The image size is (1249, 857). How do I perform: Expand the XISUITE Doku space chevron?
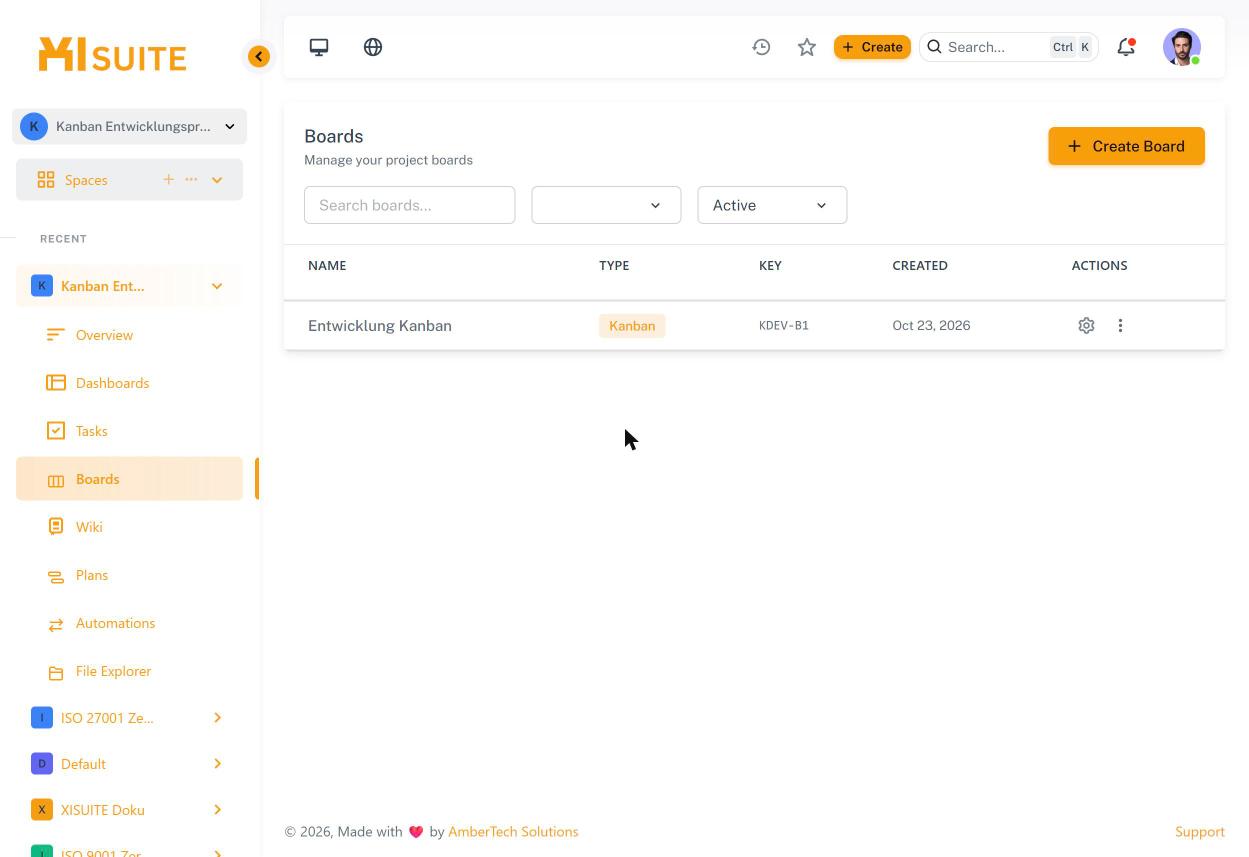pyautogui.click(x=217, y=810)
